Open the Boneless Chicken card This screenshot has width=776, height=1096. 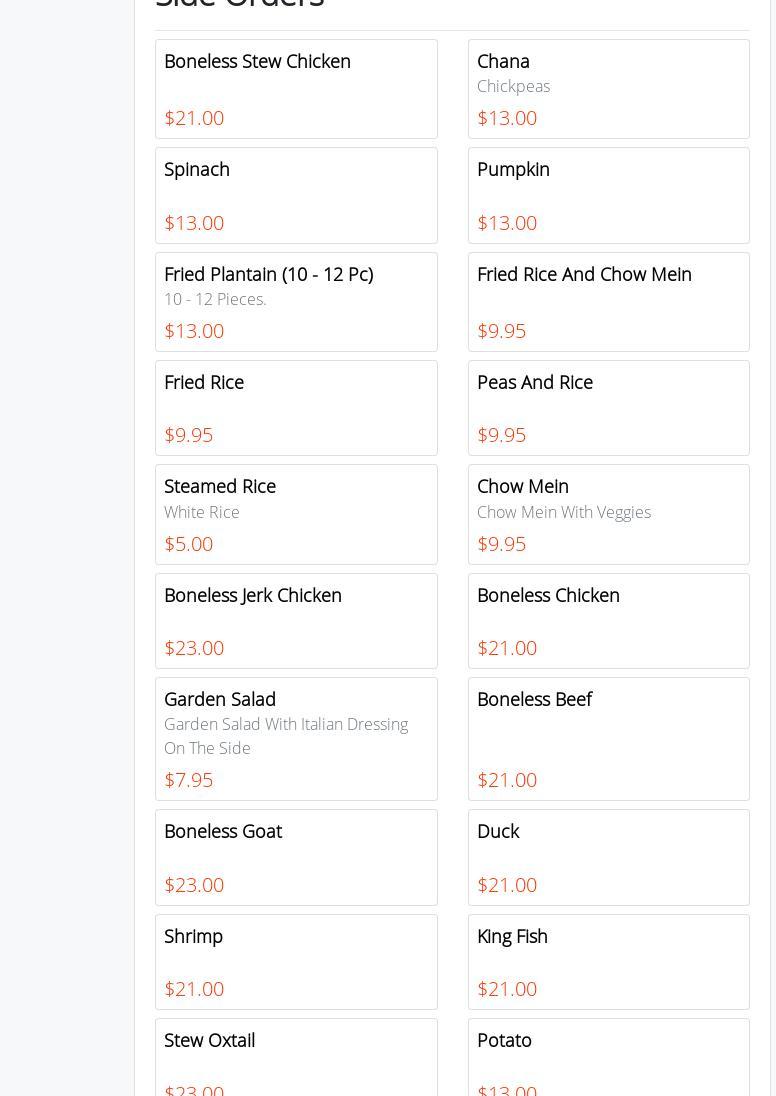click(x=608, y=620)
